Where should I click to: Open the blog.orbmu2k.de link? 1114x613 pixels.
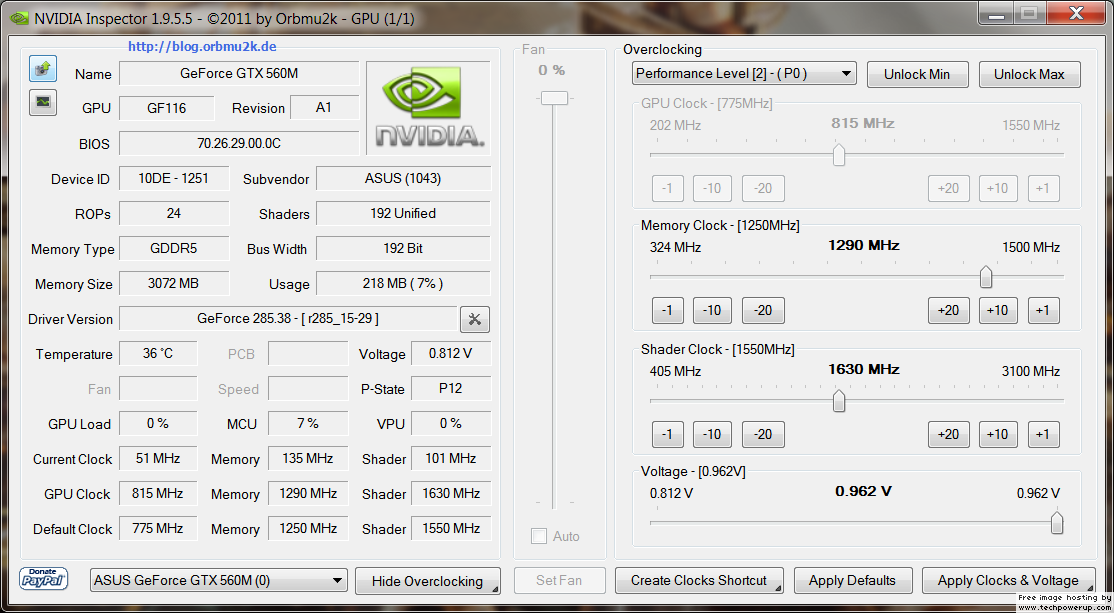tap(202, 47)
